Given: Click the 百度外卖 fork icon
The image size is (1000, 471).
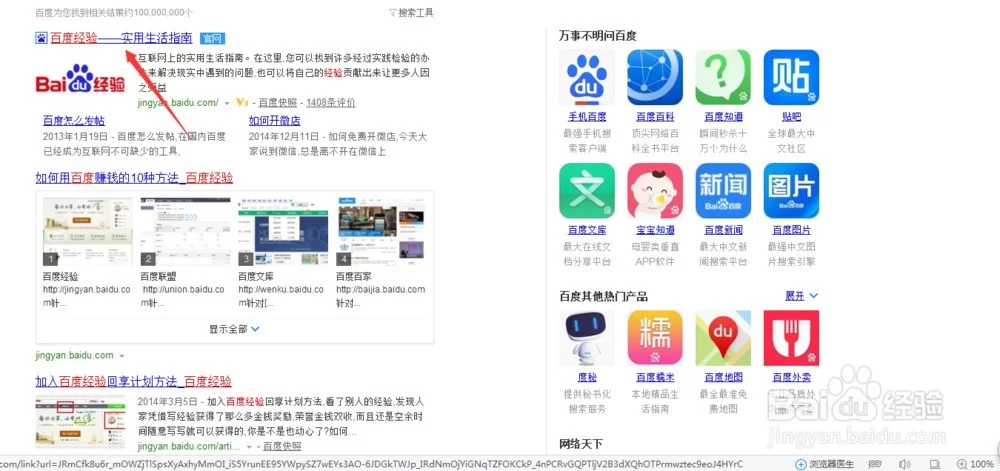Looking at the screenshot, I should click(x=791, y=338).
